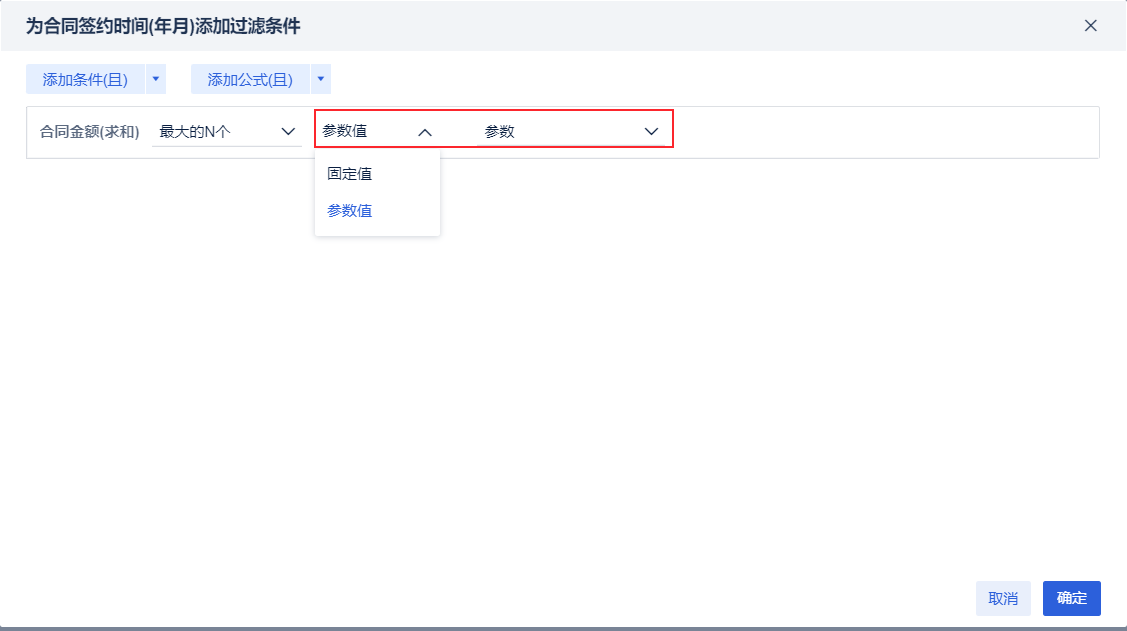
Task: Select 参数值 option in dropdown list
Action: click(377, 211)
